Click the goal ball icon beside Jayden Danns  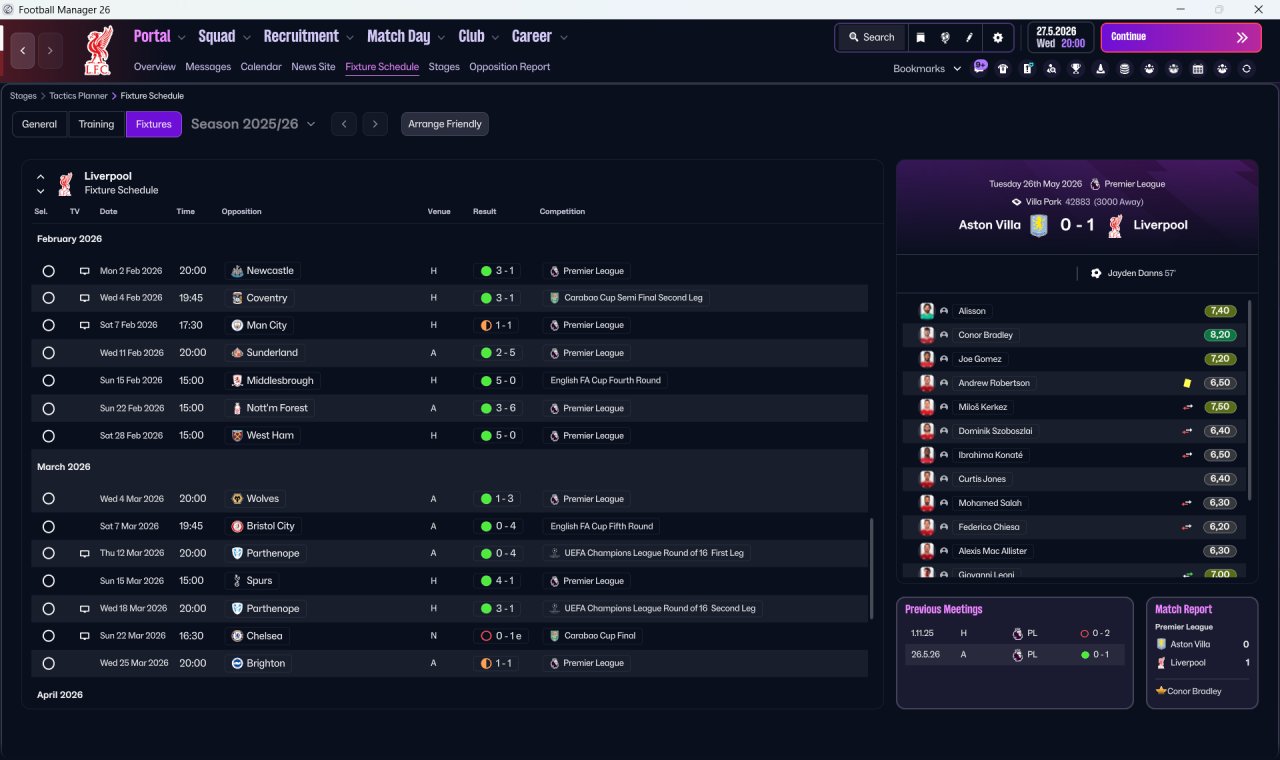pyautogui.click(x=1096, y=273)
